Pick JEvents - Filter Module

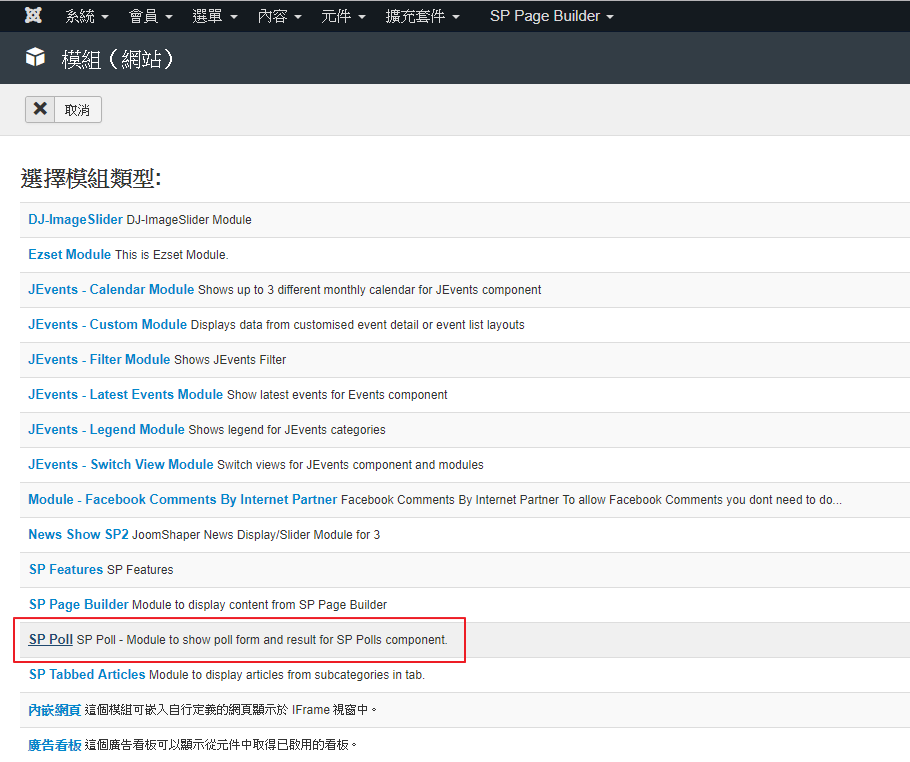coord(99,360)
